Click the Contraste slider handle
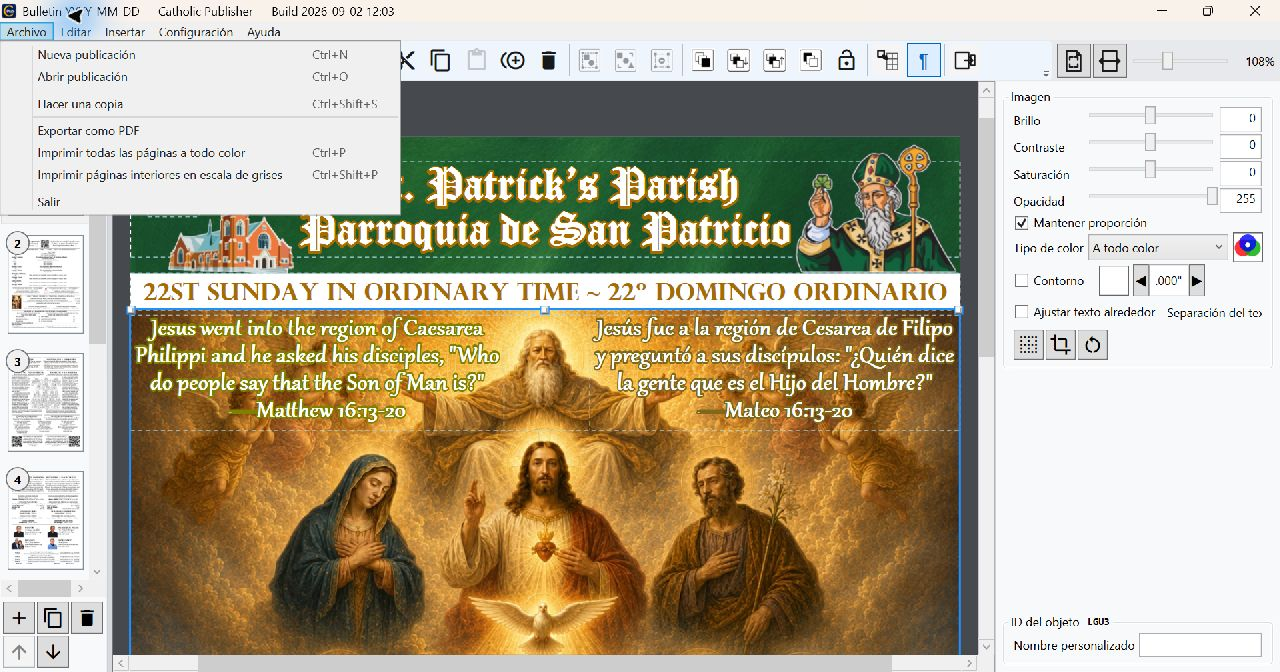The width and height of the screenshot is (1280, 672). click(1150, 142)
